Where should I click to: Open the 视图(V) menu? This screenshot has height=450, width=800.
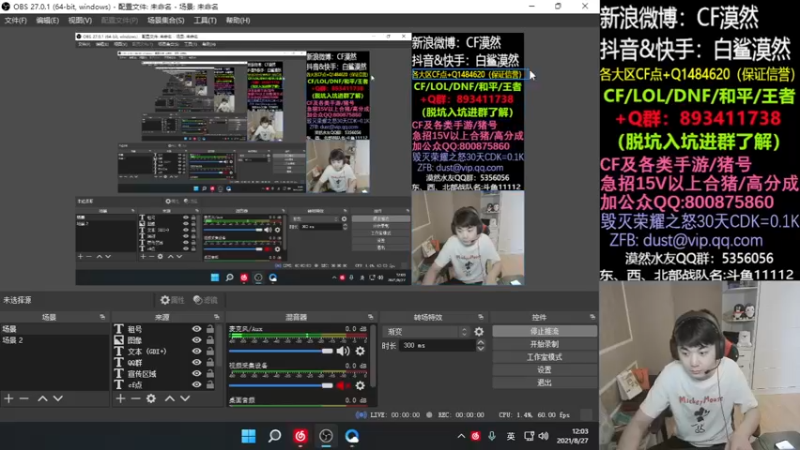[x=80, y=20]
